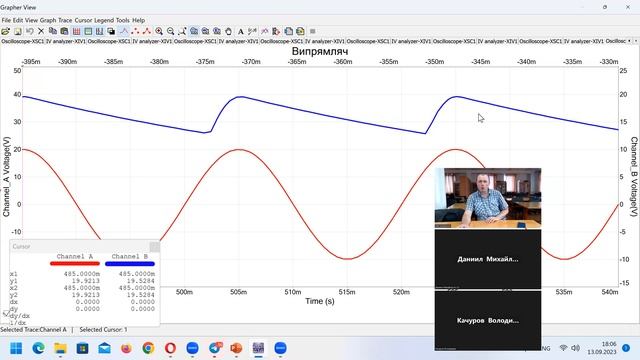Viewport: 640px width, 360px height.
Task: Click the "Channel_A Voltage(V)" left axis label
Action: (x=6, y=176)
